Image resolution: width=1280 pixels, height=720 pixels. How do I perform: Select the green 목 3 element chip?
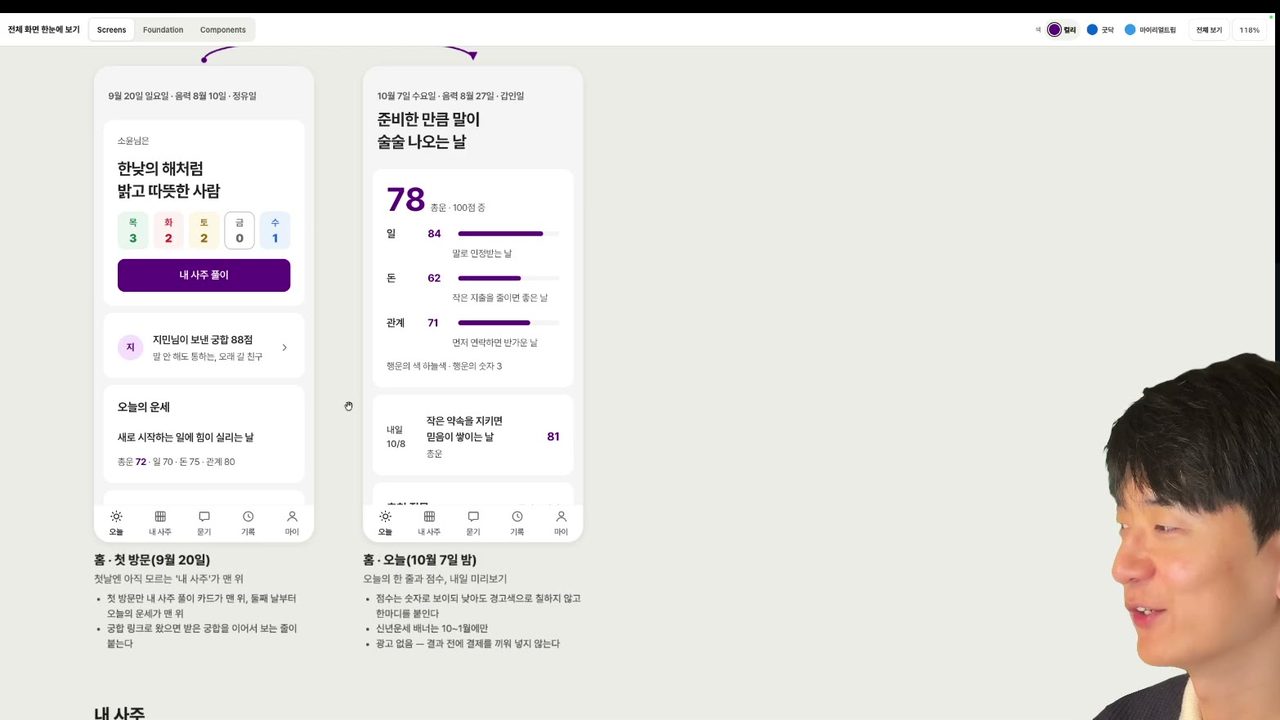(133, 230)
